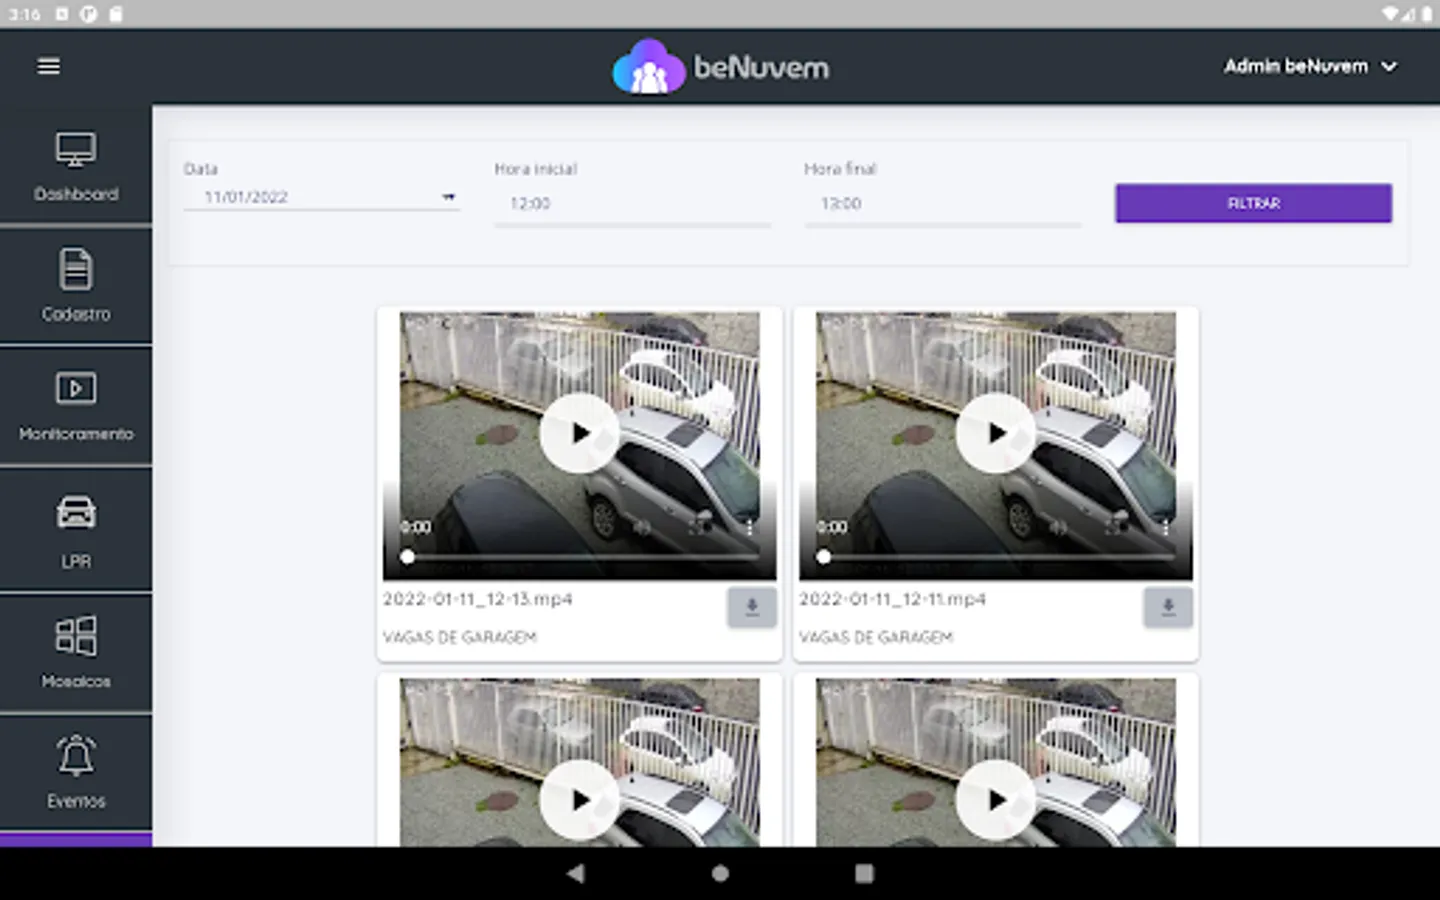Viewport: 1440px width, 900px height.
Task: Click the beNuvem cloud logo
Action: 720,67
